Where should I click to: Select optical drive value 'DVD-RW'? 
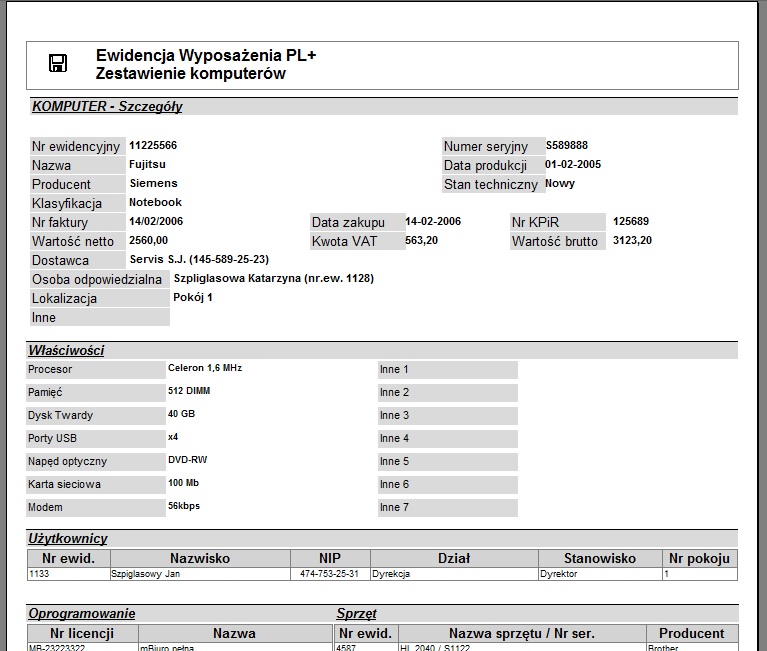[188, 460]
